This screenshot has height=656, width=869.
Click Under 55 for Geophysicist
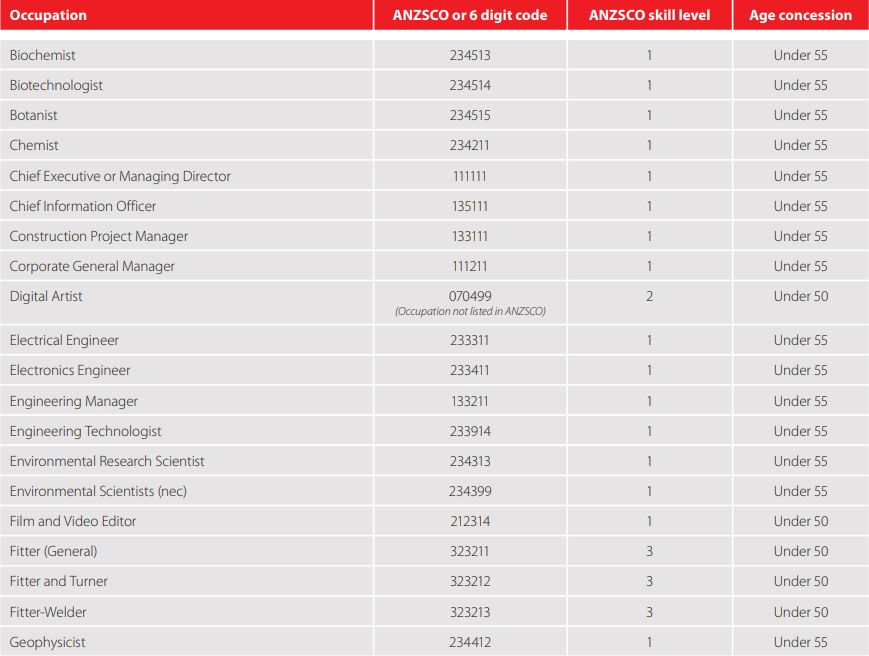coord(800,642)
